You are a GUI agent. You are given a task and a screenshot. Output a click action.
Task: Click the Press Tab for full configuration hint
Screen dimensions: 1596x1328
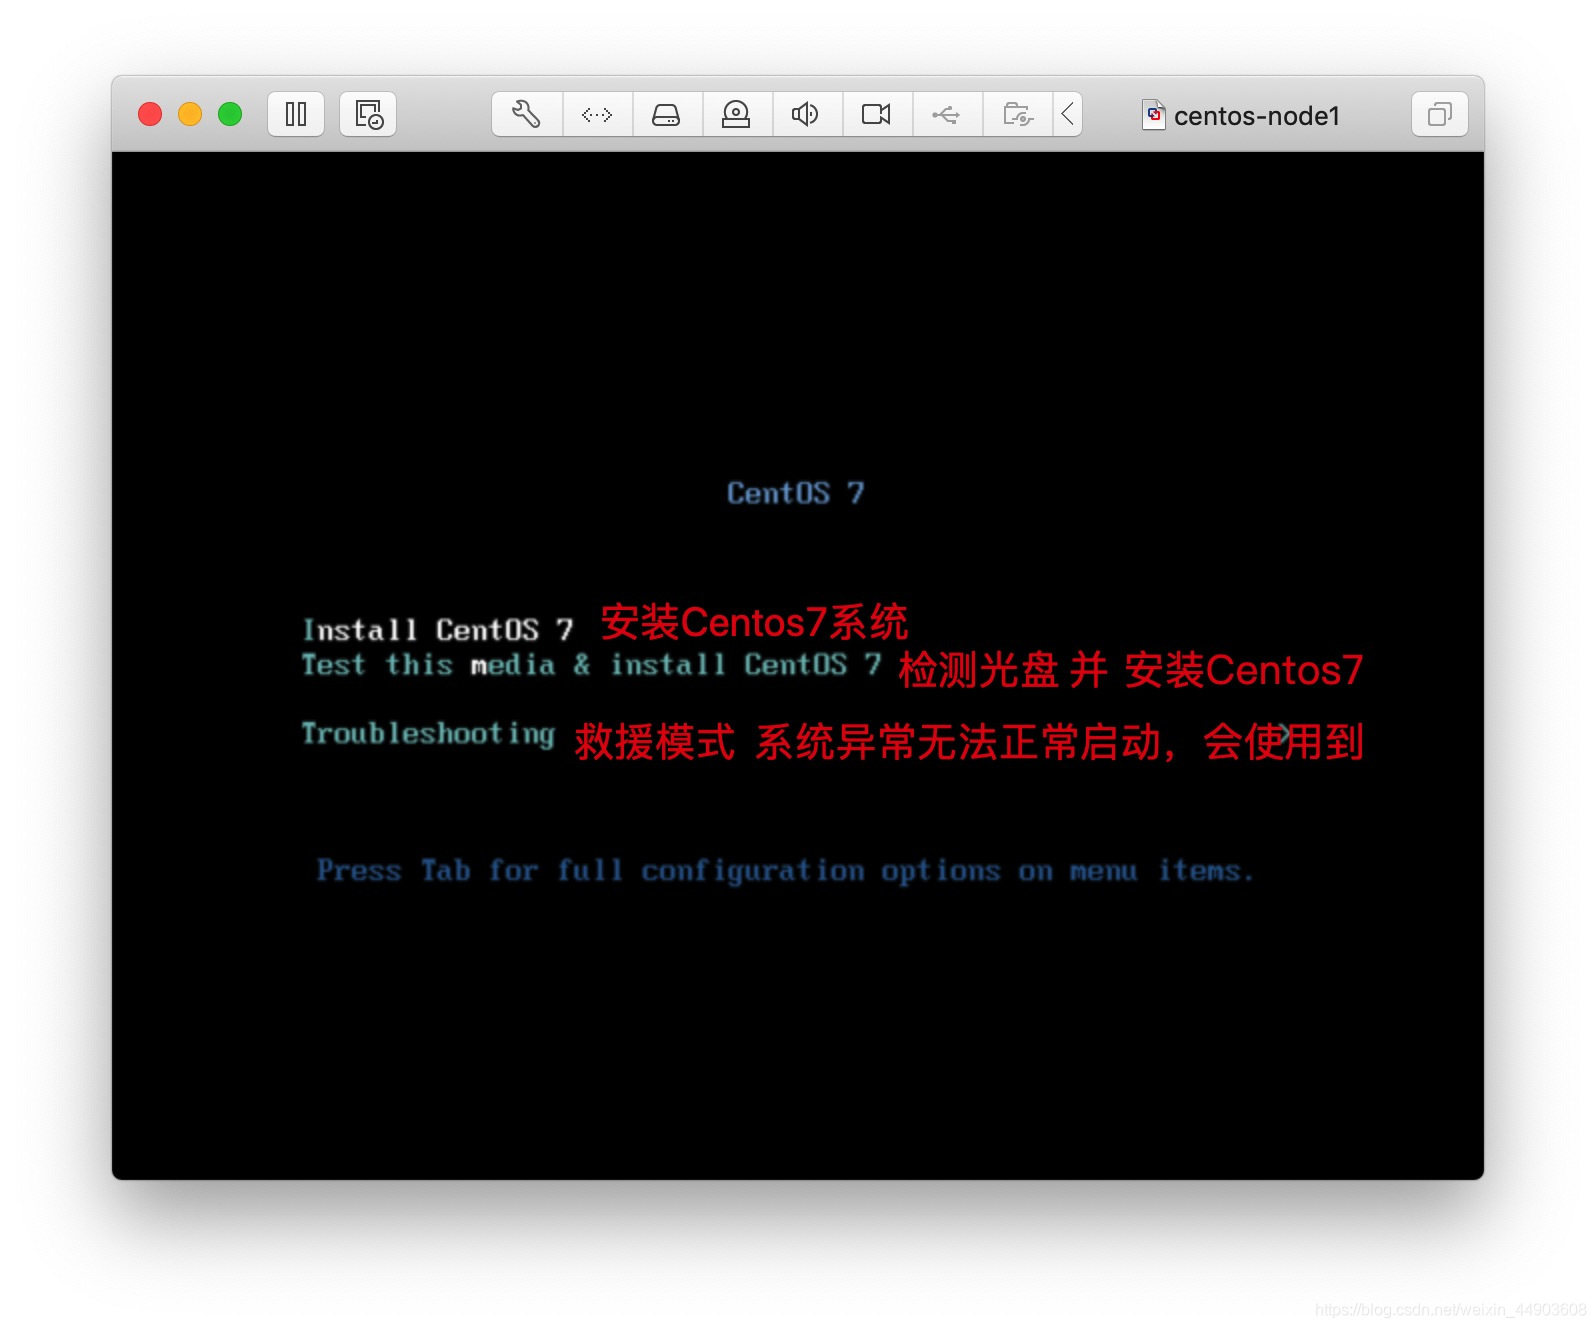pyautogui.click(x=785, y=871)
